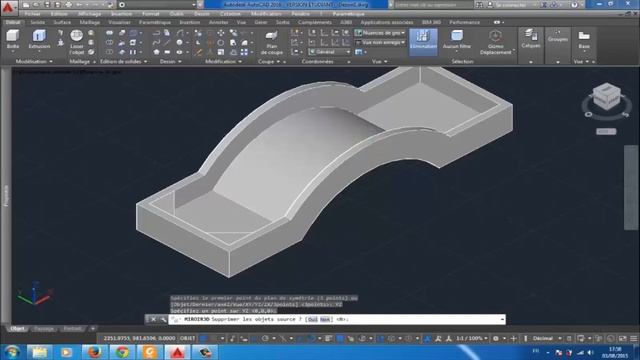Open the 1:1 / 100% annotation scale dropdown
This screenshot has height=360, width=640.
click(x=471, y=338)
